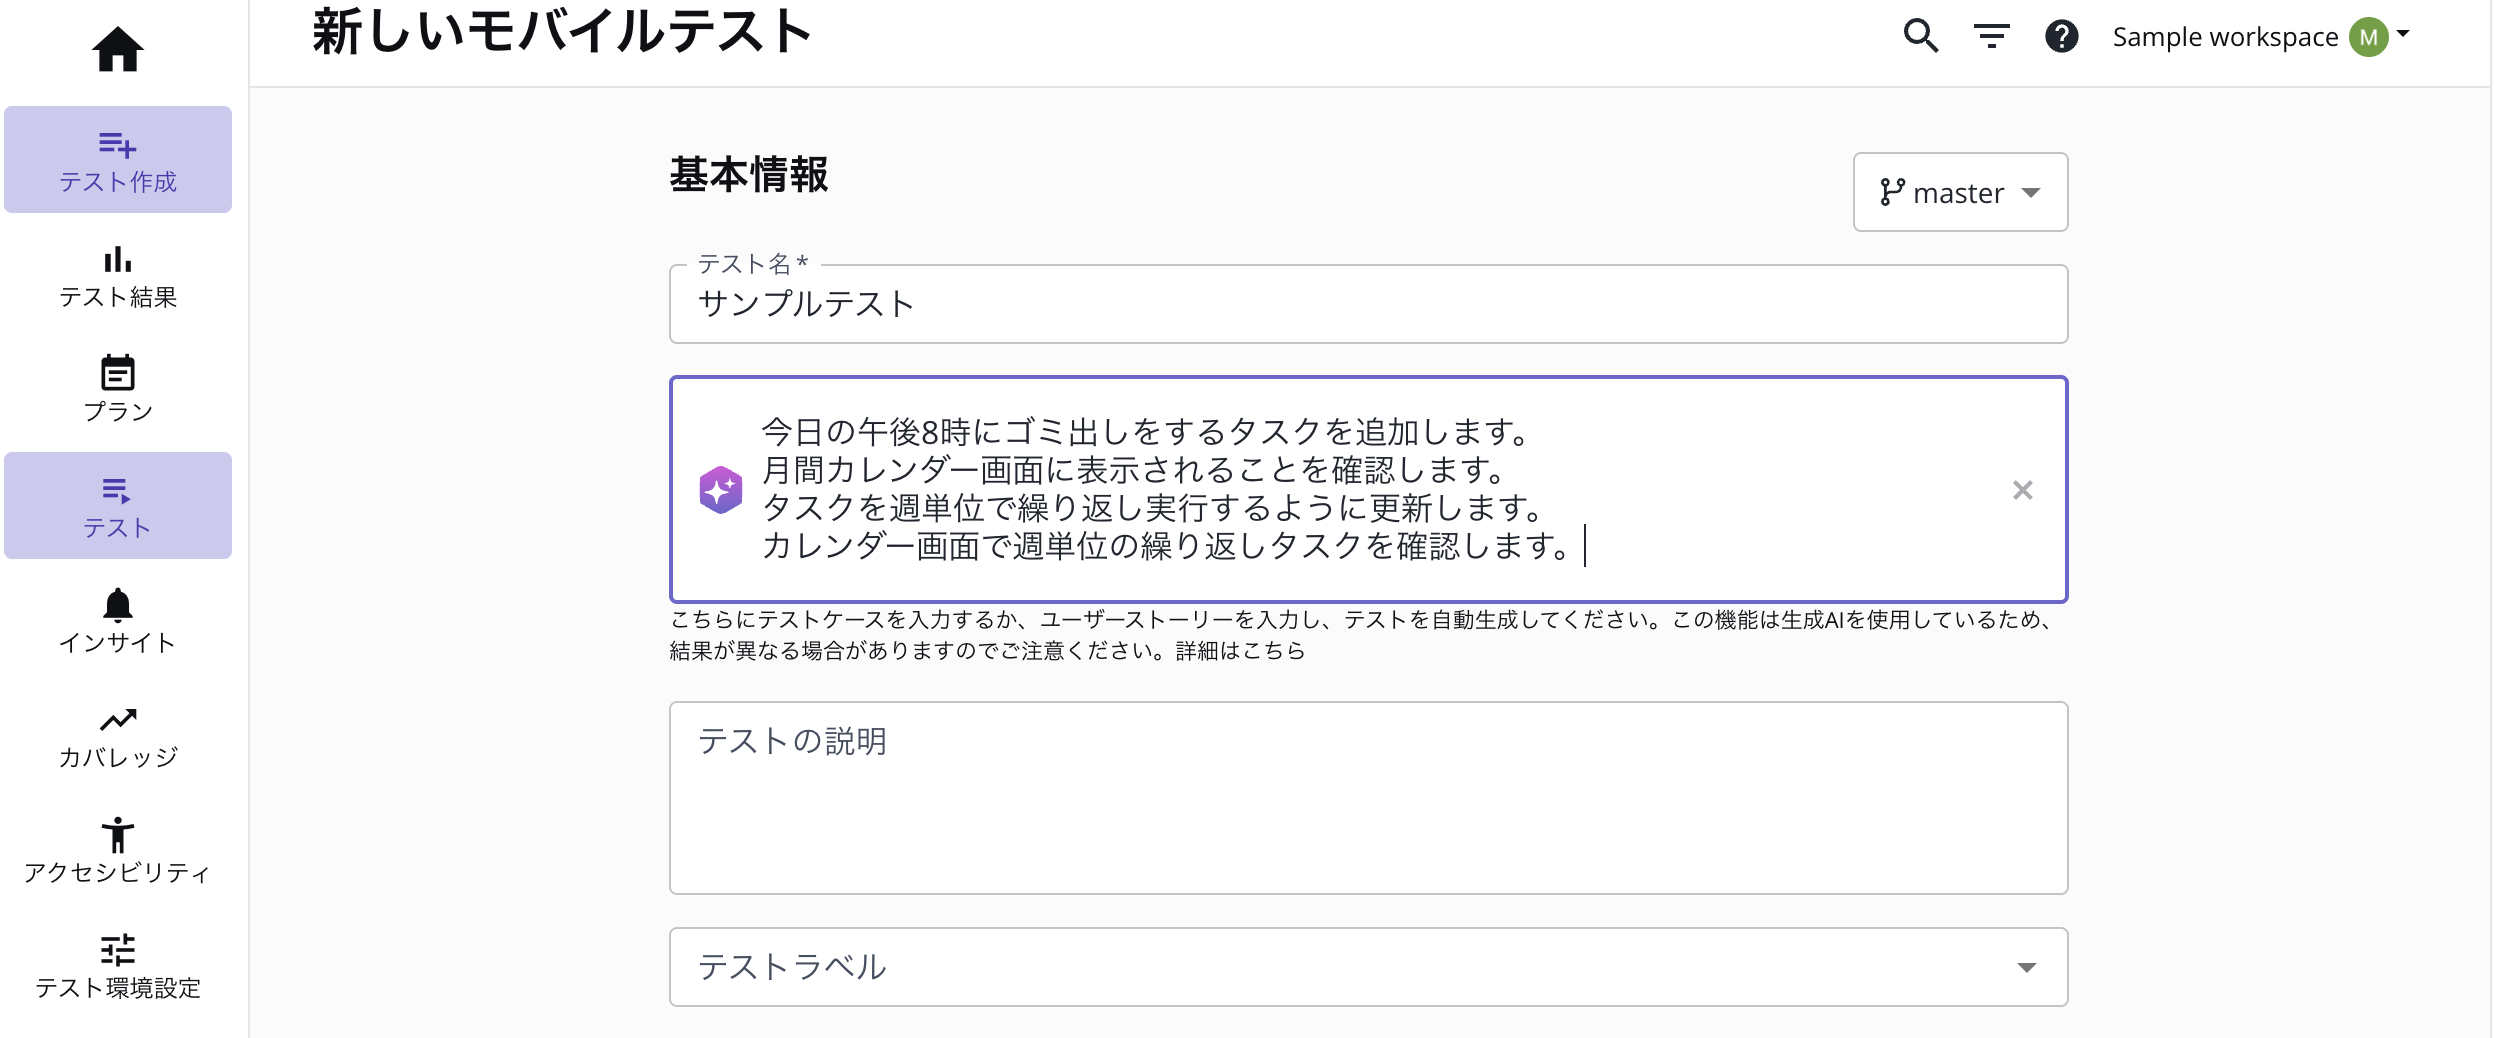Open the help question mark icon
Image resolution: width=2494 pixels, height=1038 pixels.
pos(2061,37)
